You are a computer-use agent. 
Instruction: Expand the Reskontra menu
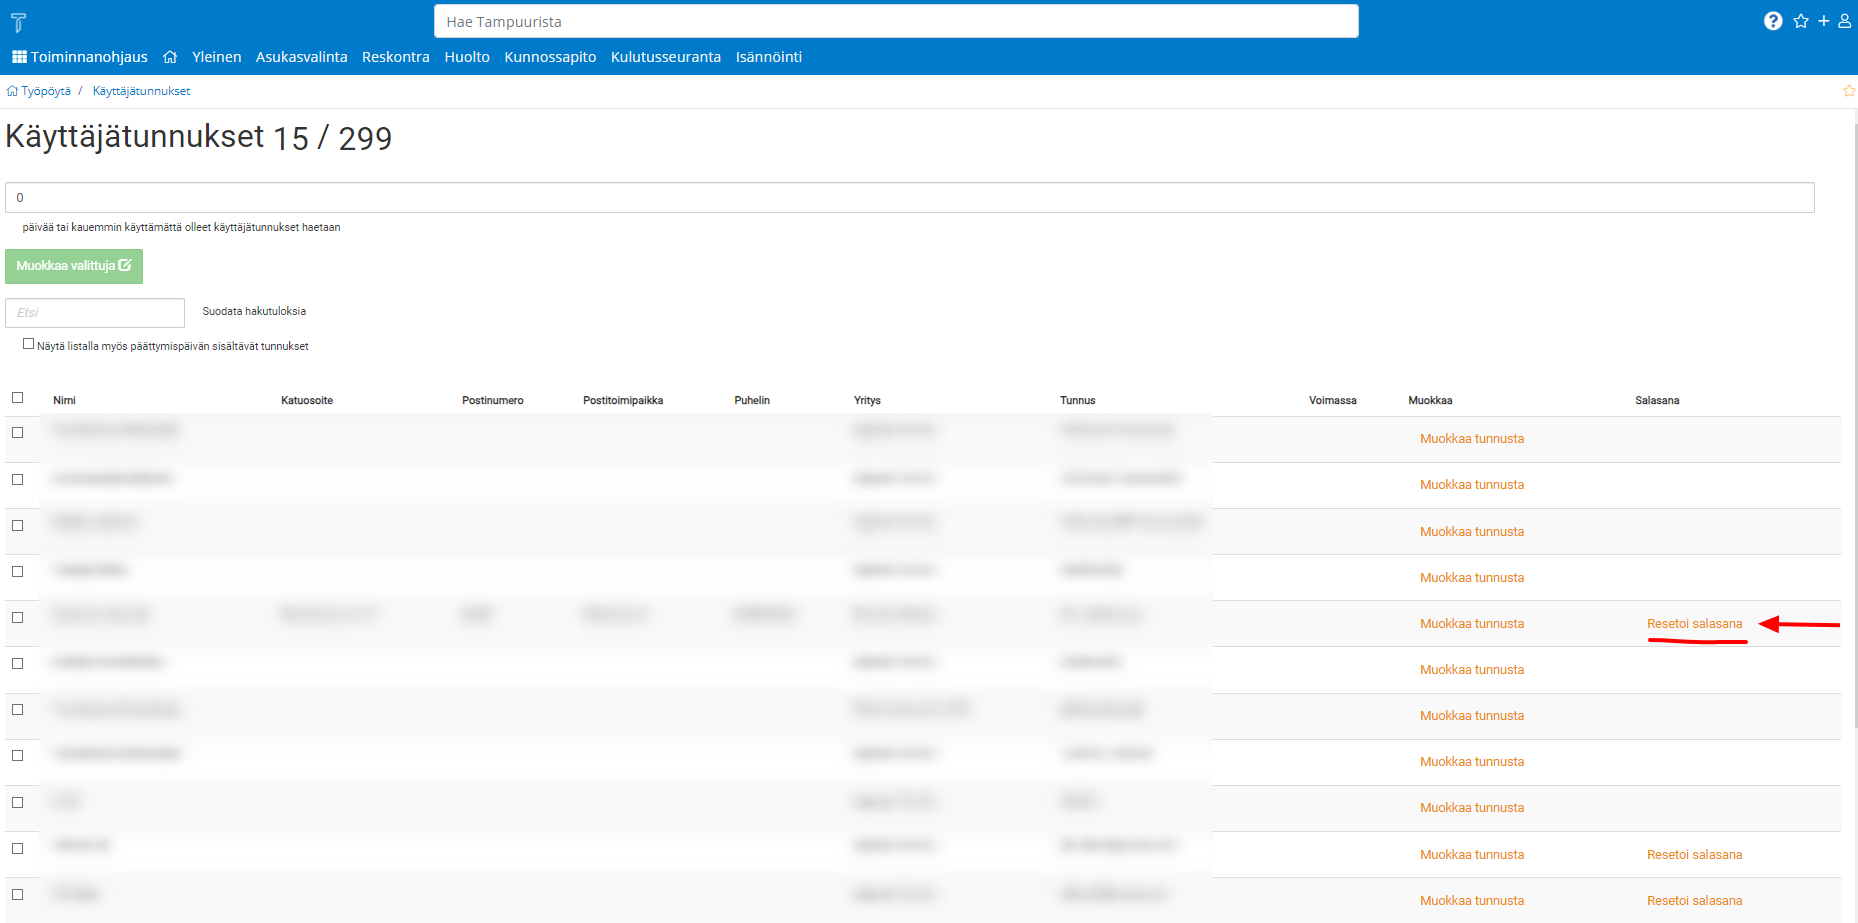tap(395, 57)
